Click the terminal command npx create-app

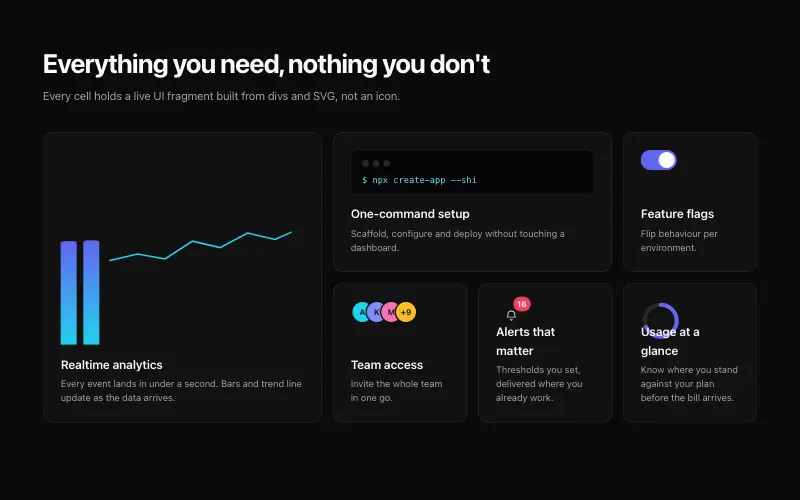[419, 180]
